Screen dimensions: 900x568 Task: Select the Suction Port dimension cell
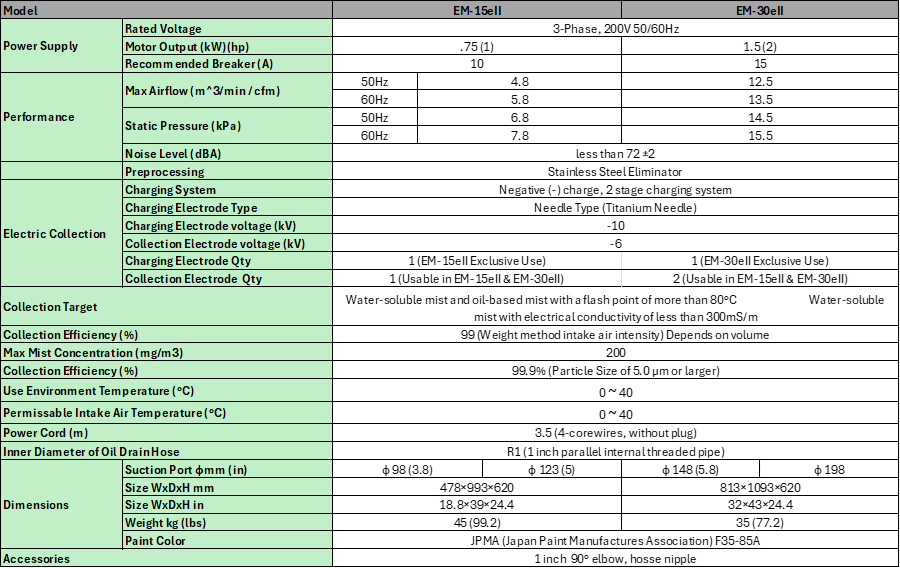coord(227,470)
